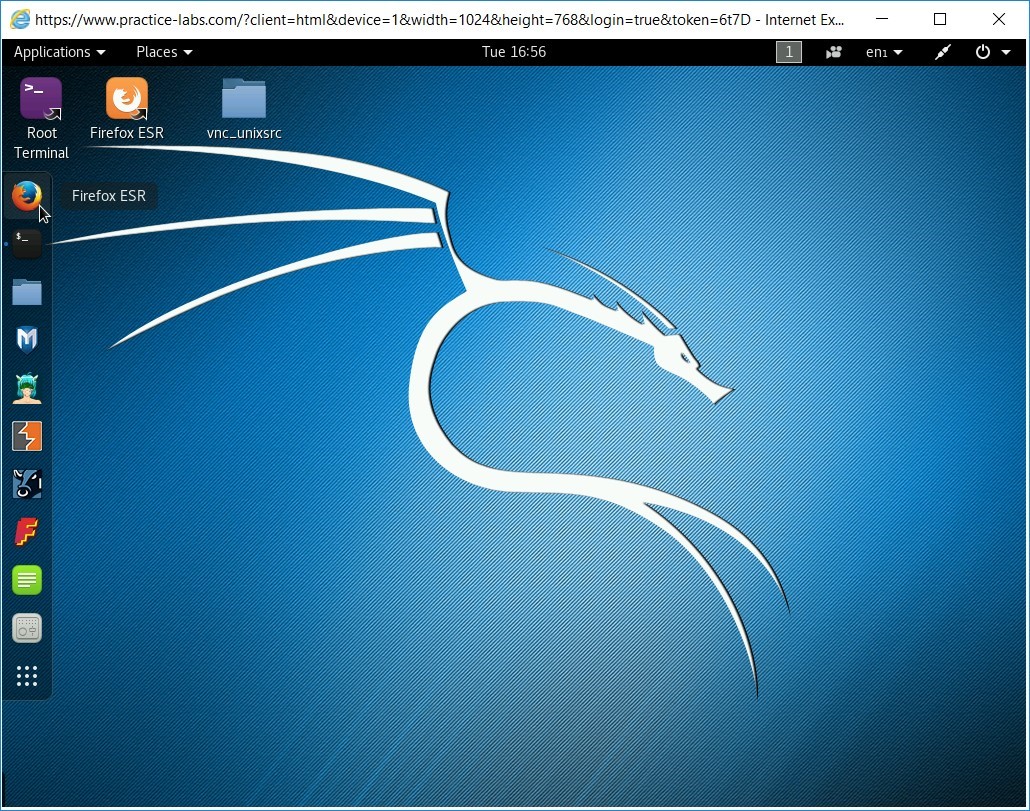Minimize the Internet Explorer window
Image resolution: width=1030 pixels, height=811 pixels.
coord(882,19)
